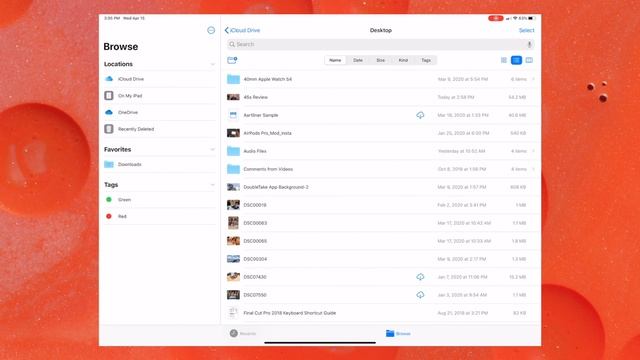Image resolution: width=640 pixels, height=360 pixels.
Task: Sort files by Size
Action: point(380,60)
